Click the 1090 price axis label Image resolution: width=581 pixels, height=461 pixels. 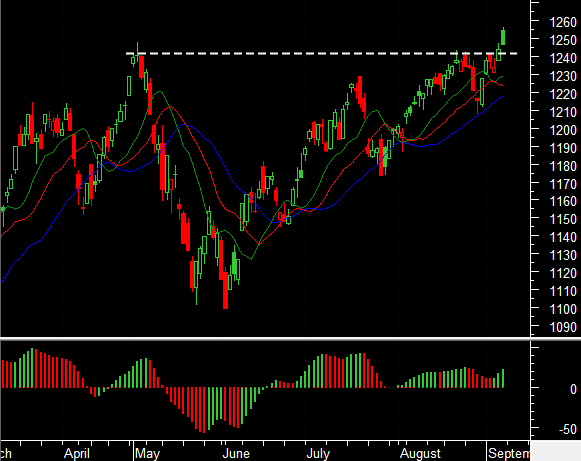[563, 327]
